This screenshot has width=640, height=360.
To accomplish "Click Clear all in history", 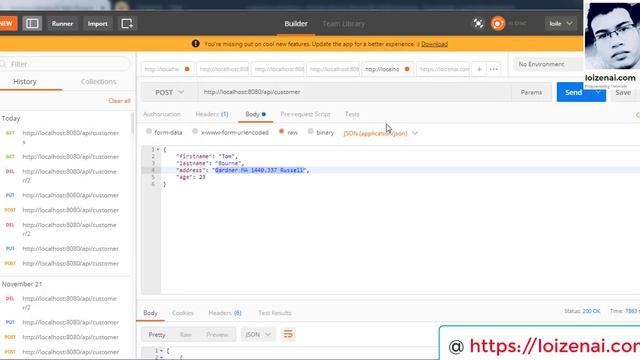I will click(119, 101).
